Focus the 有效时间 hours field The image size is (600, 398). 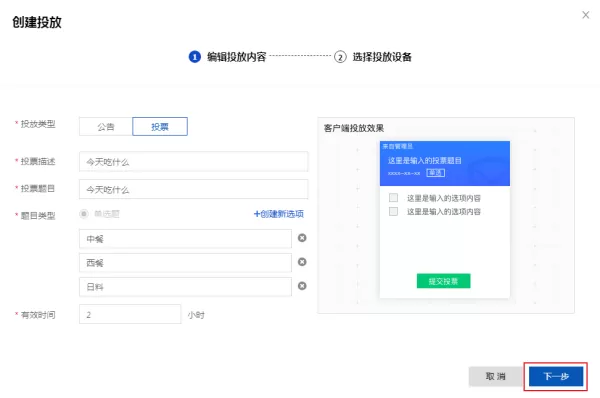pos(130,314)
